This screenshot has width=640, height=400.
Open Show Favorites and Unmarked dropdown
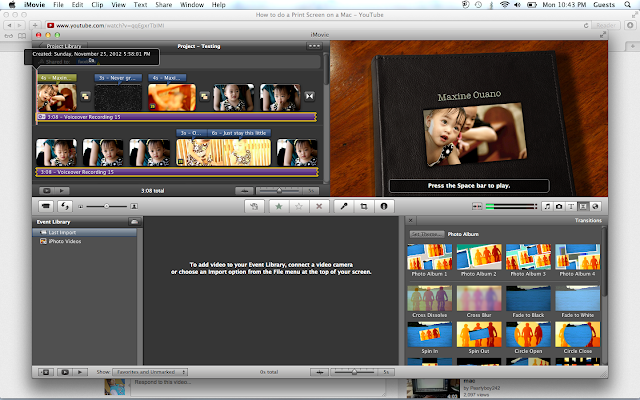(150, 372)
